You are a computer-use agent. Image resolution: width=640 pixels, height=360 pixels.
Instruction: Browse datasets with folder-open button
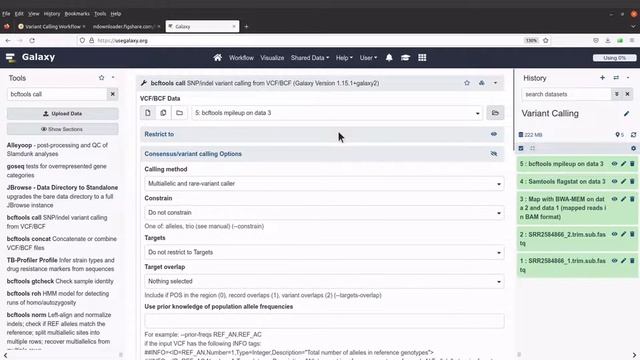[495, 113]
